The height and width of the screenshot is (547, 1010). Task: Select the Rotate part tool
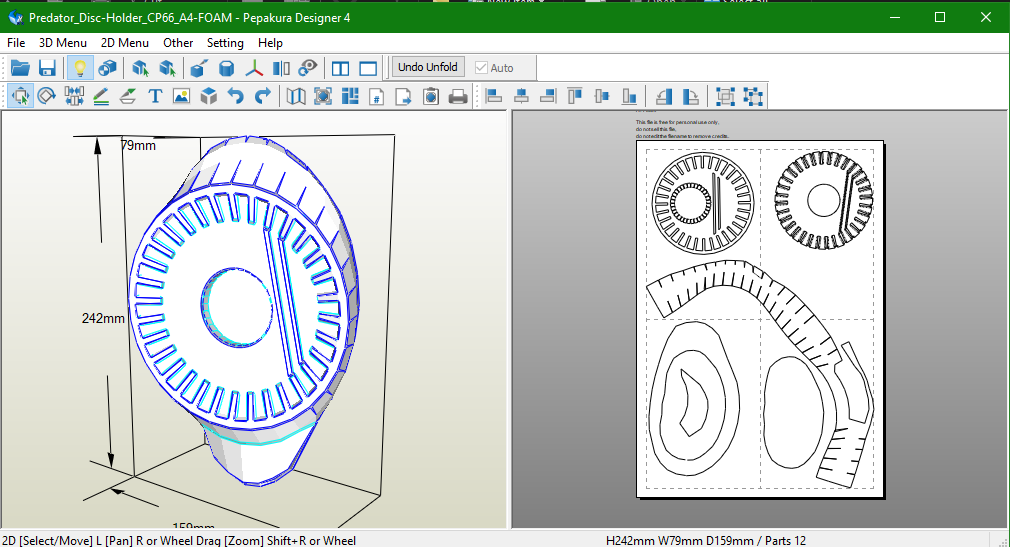click(x=46, y=96)
